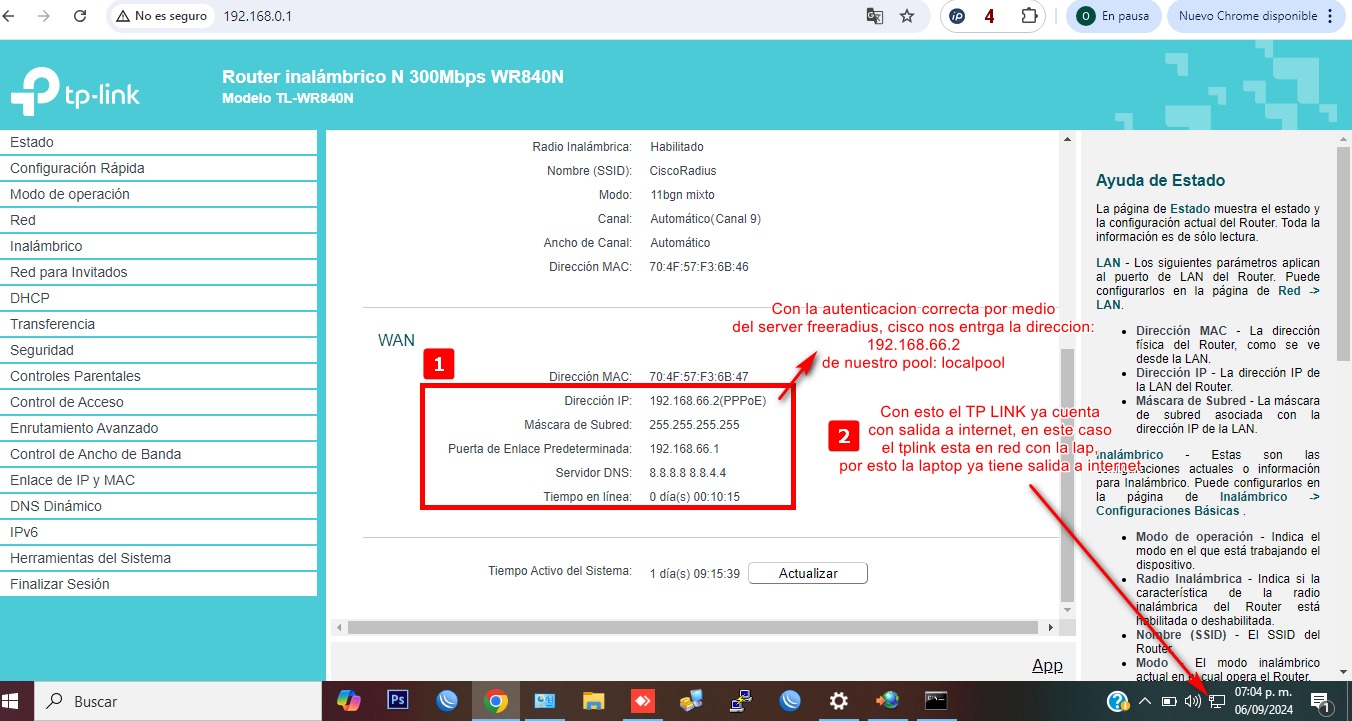The image size is (1352, 721).
Task: Click the TP-Link logo
Action: (x=75, y=92)
